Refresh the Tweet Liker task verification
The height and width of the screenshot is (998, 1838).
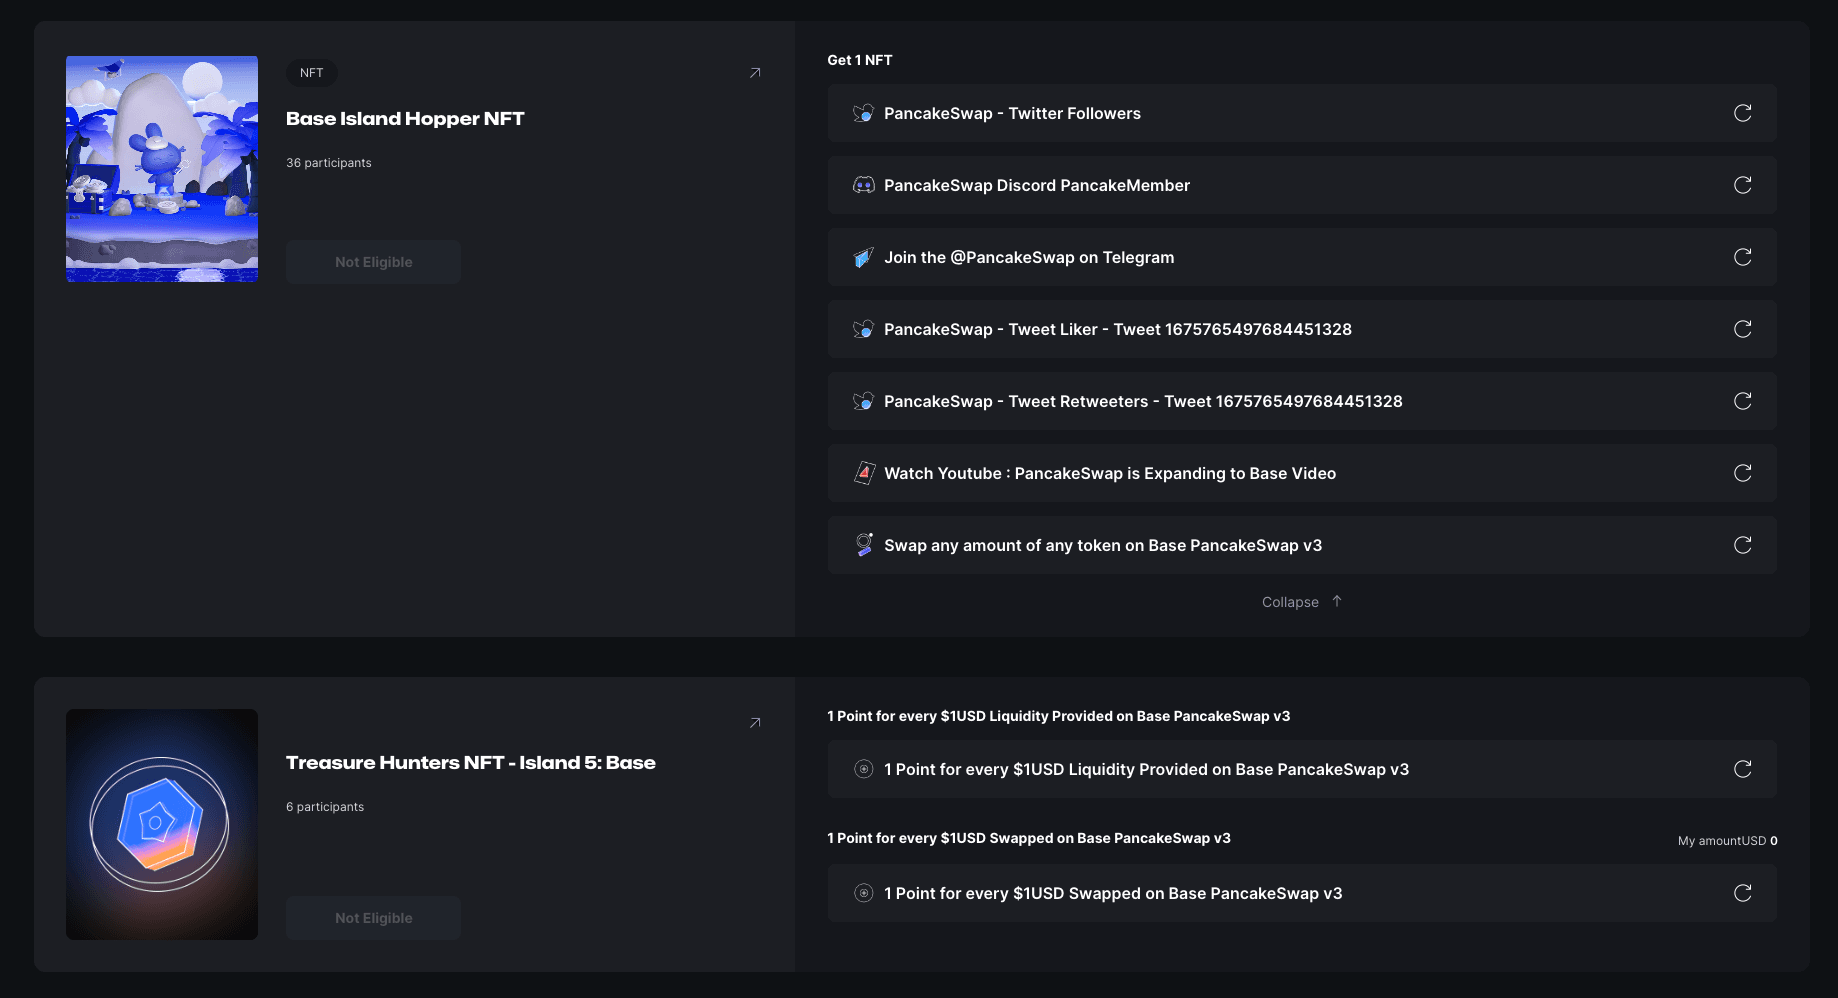click(1742, 329)
